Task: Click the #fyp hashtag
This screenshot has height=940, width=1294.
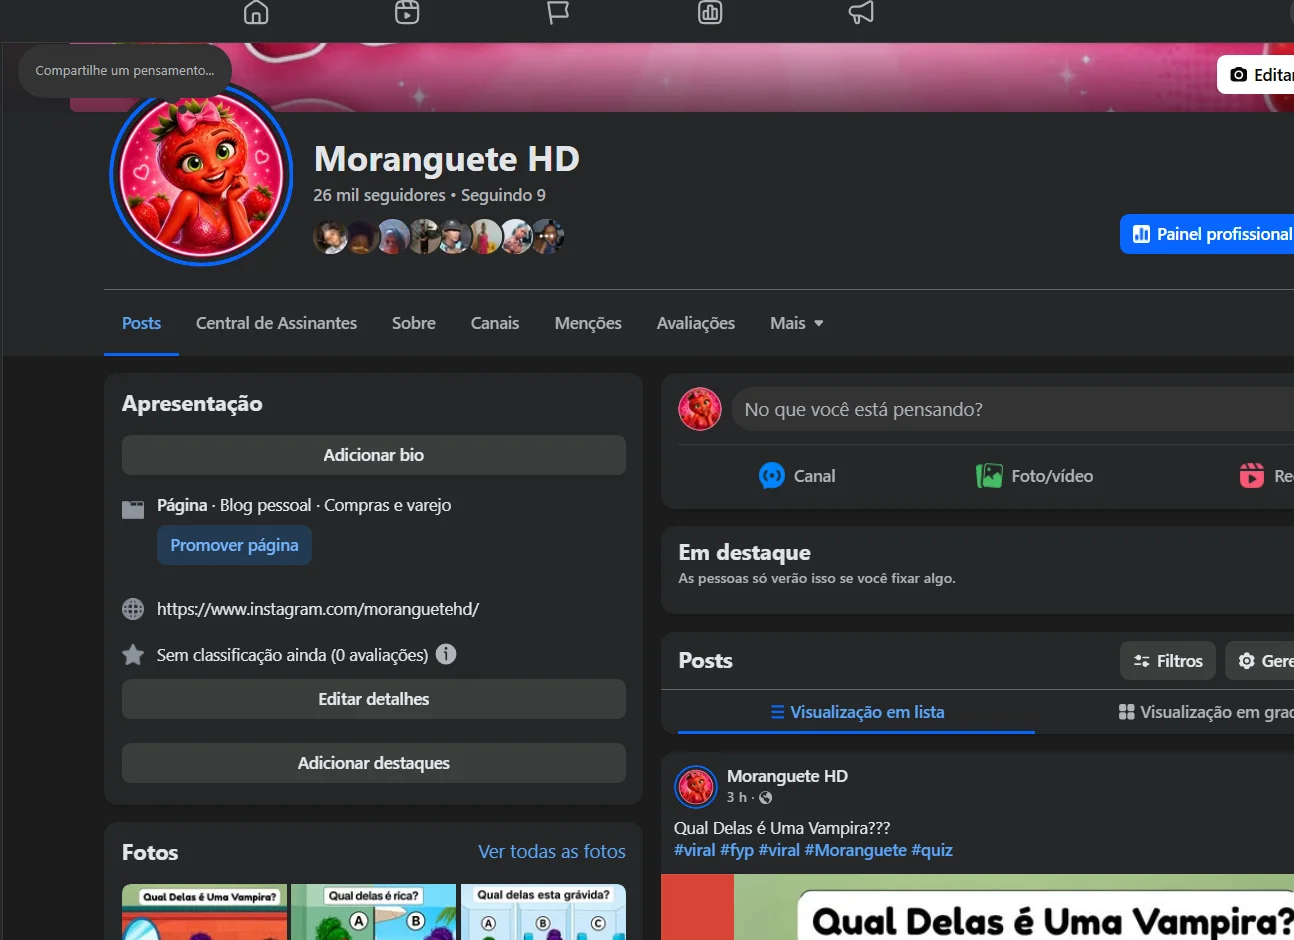Action: [x=737, y=850]
